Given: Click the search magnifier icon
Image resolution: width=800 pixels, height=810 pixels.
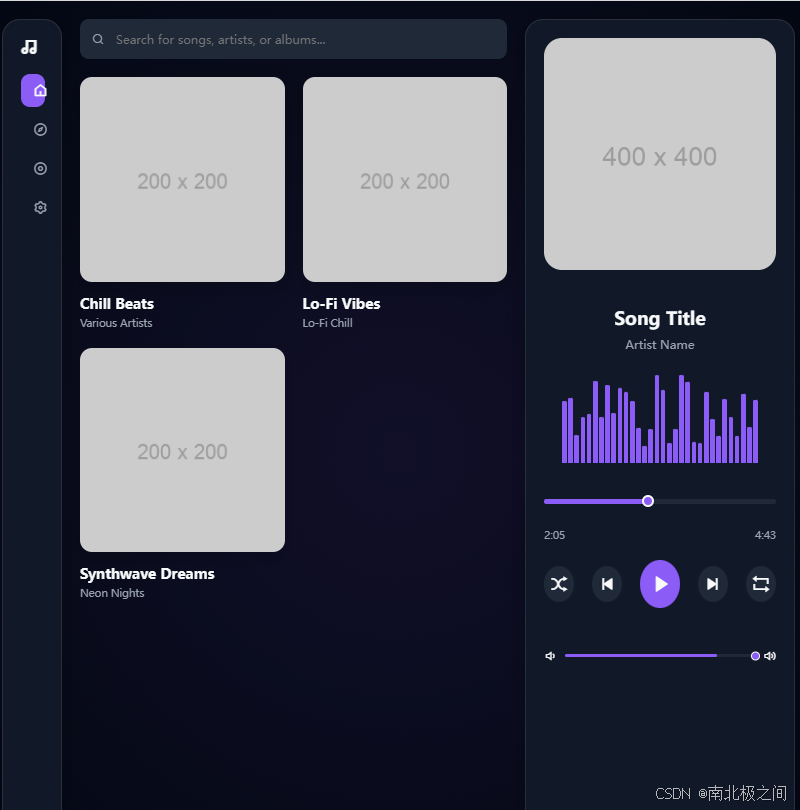Looking at the screenshot, I should pos(97,39).
